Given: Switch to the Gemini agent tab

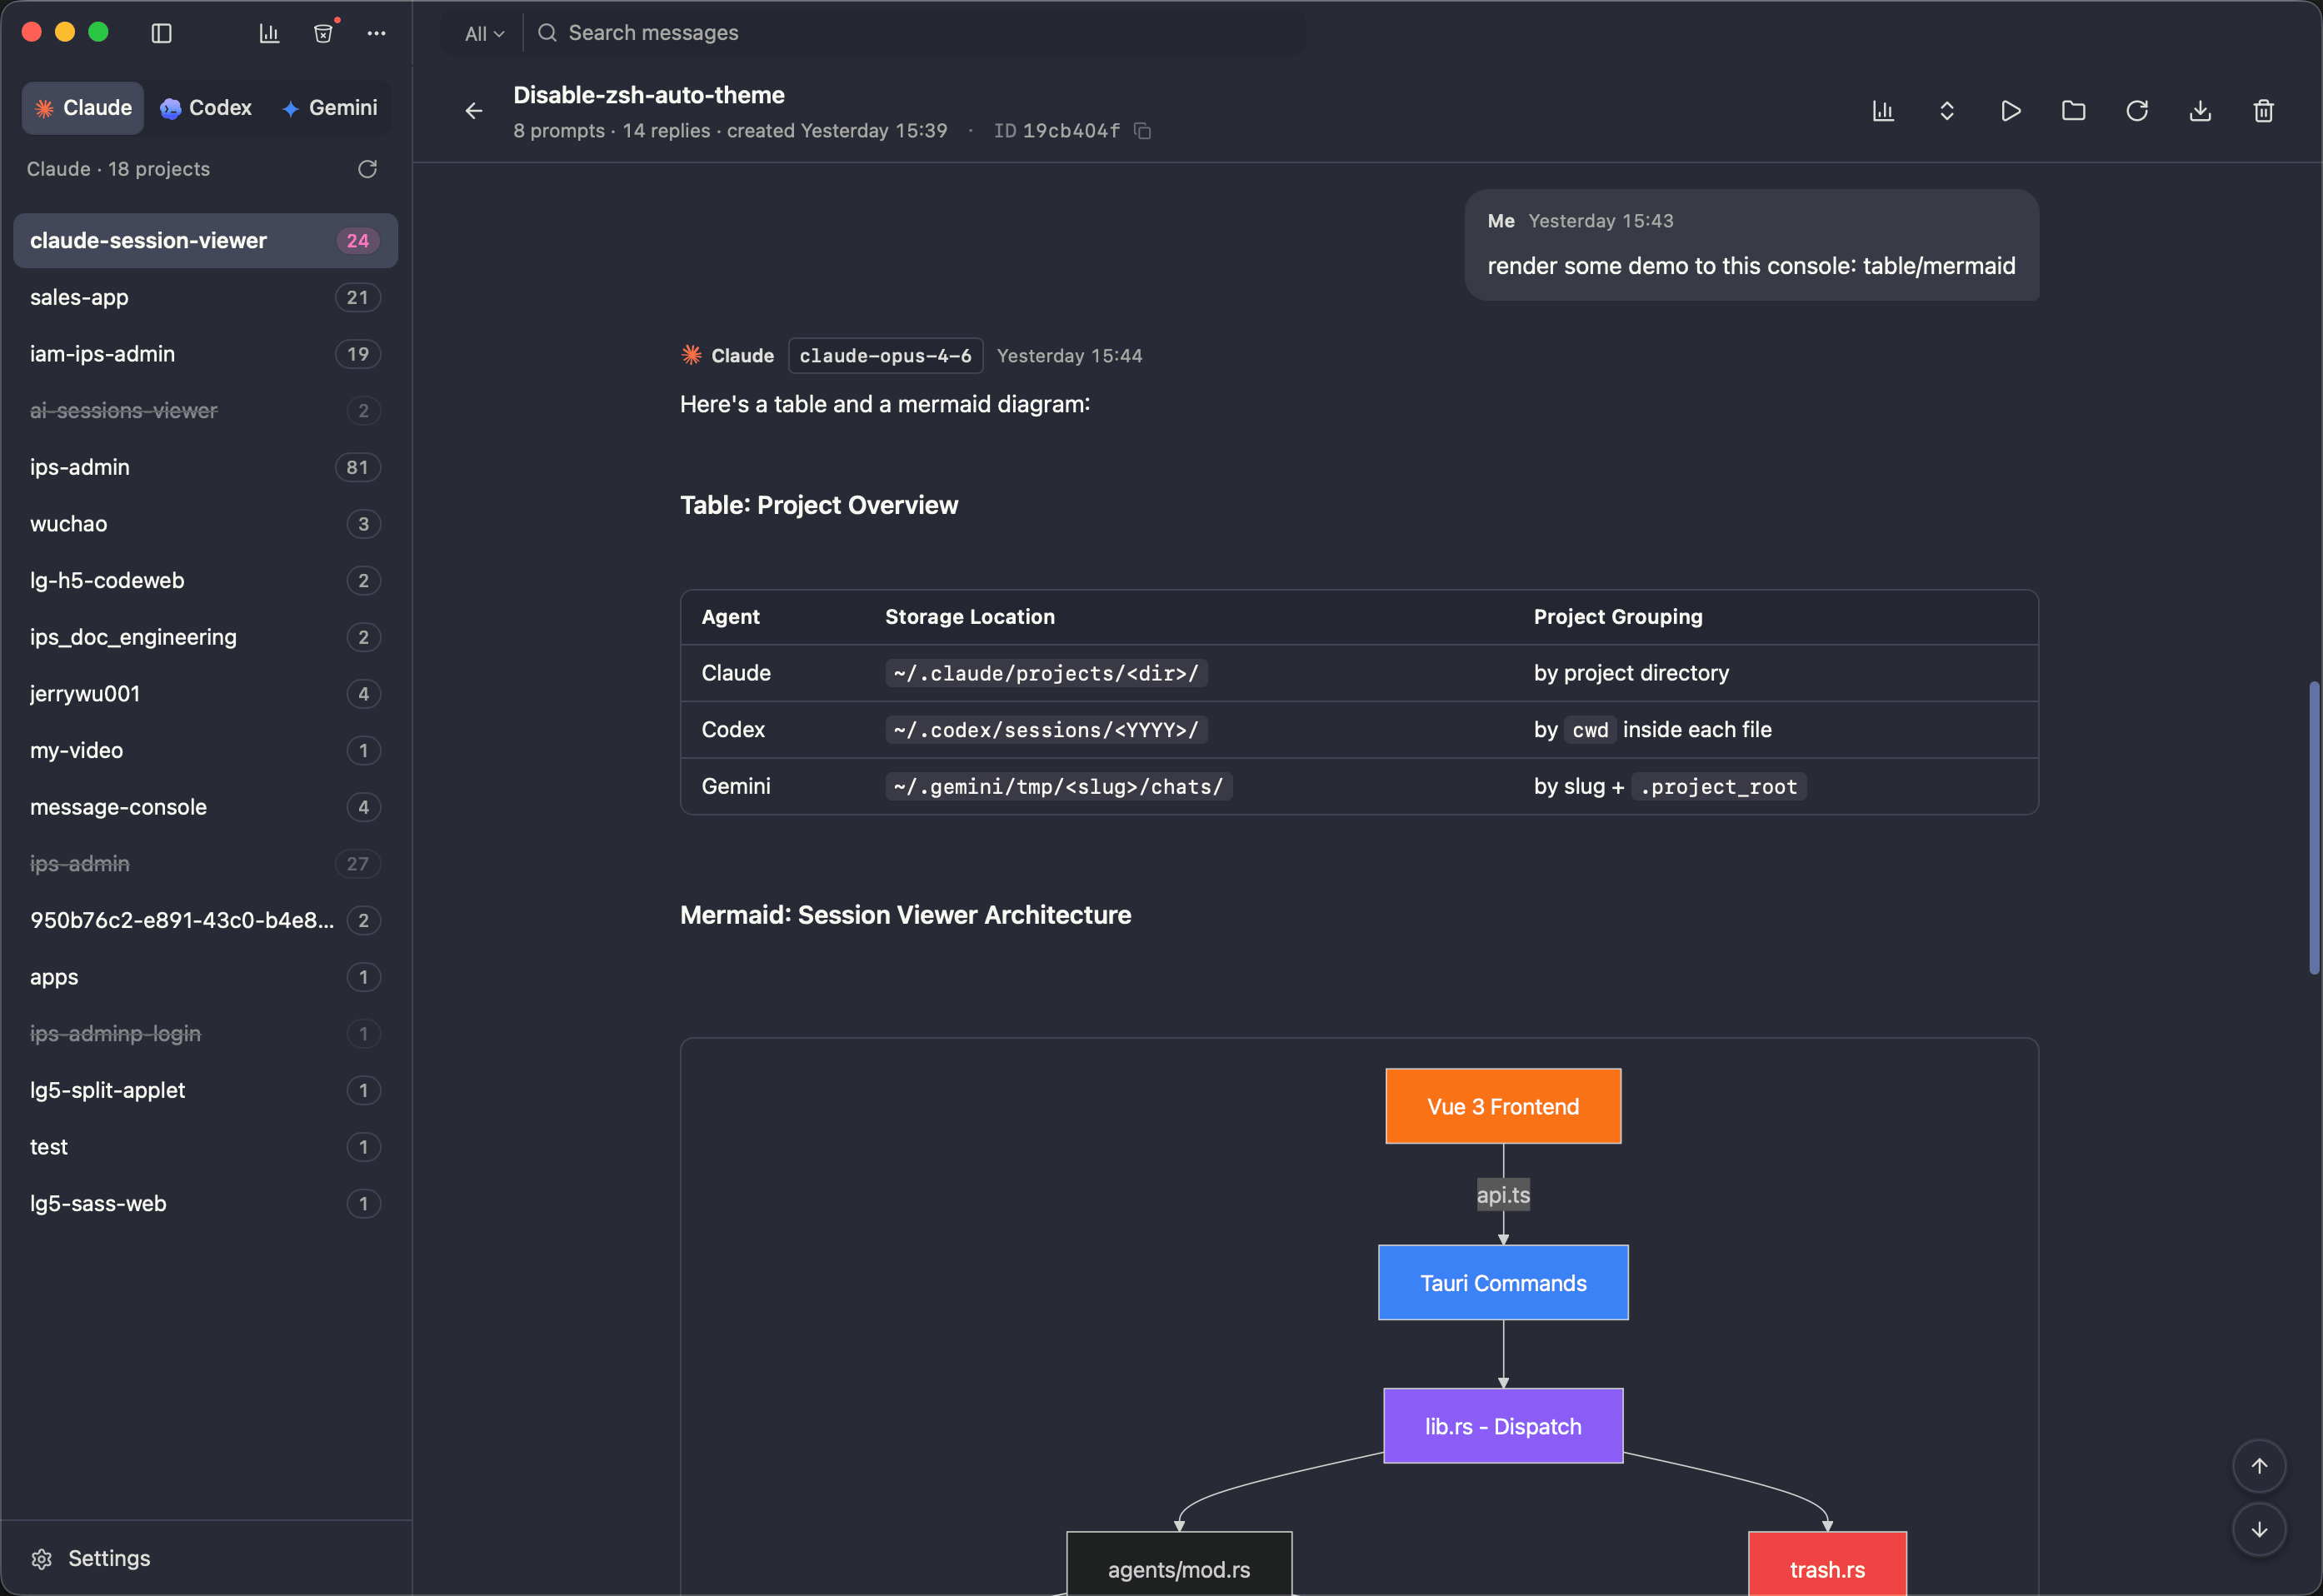Looking at the screenshot, I should click(329, 108).
